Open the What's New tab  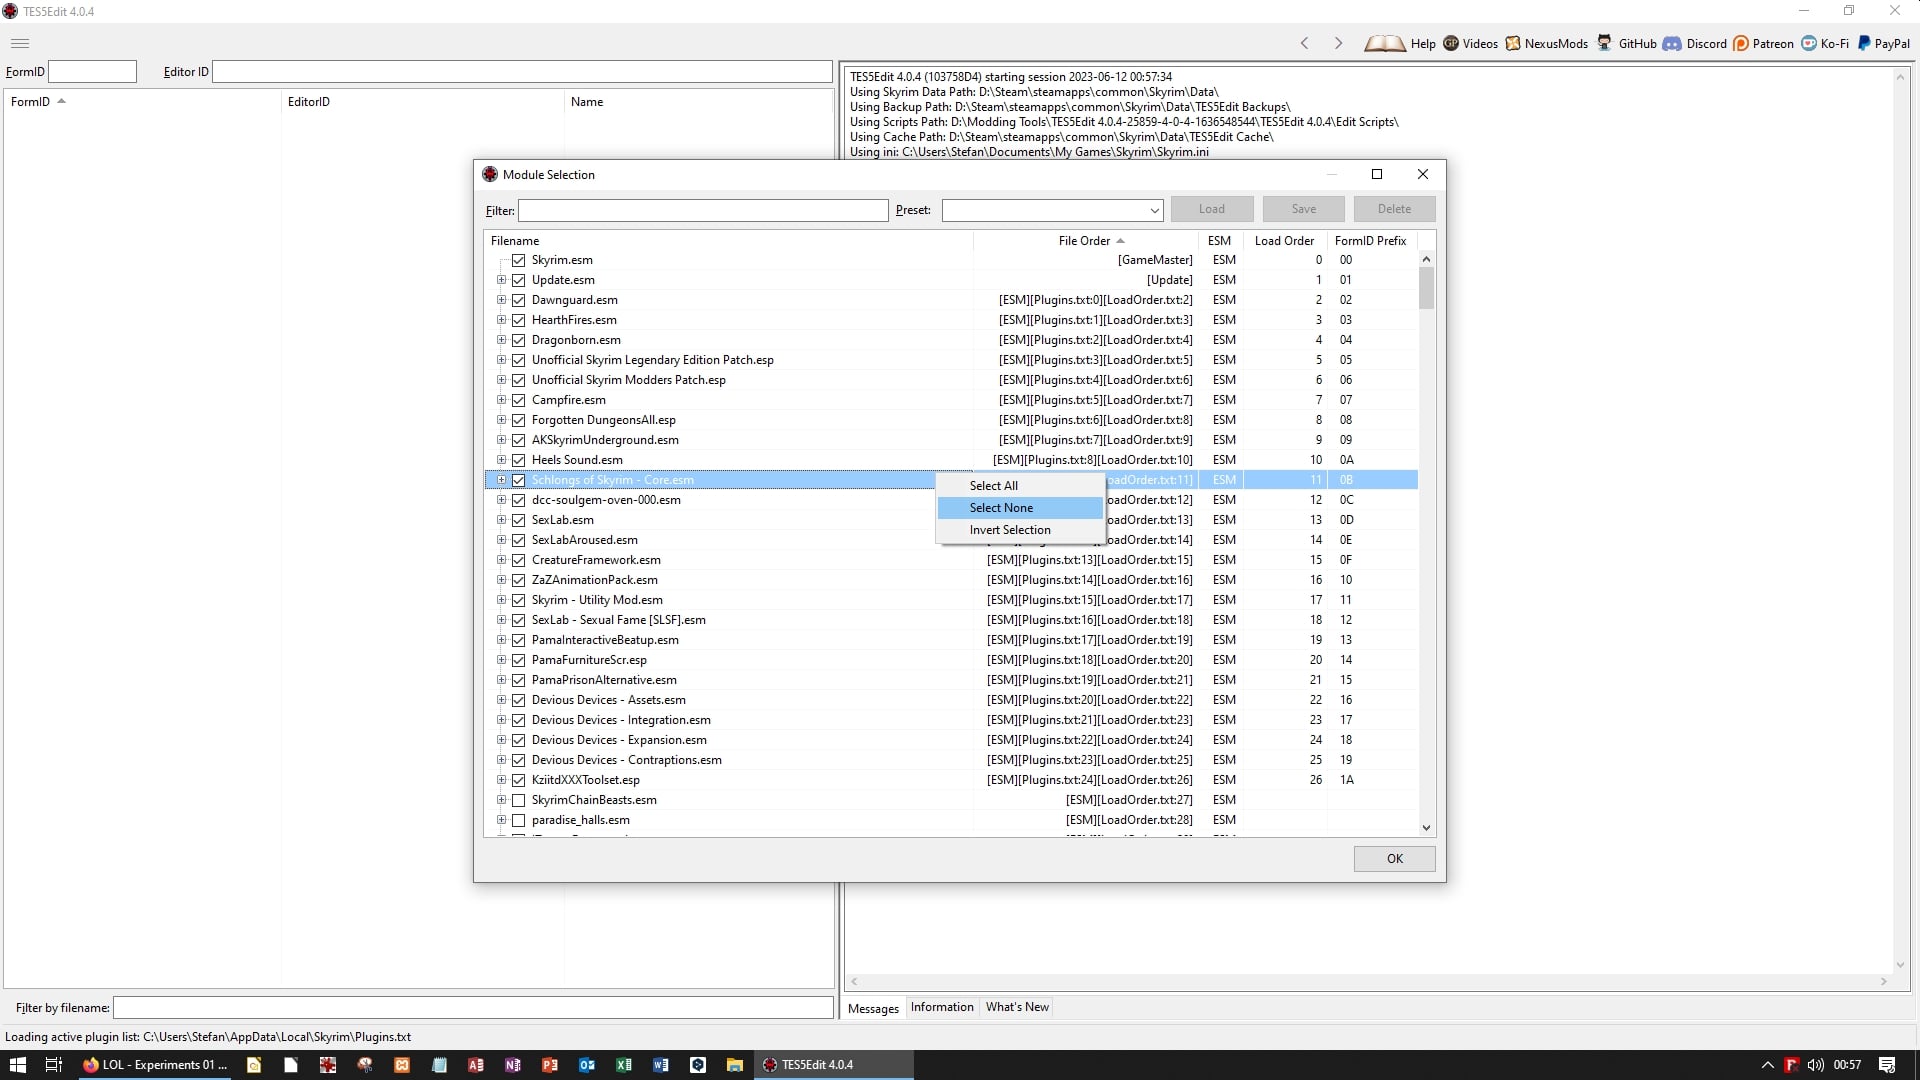[1017, 1007]
